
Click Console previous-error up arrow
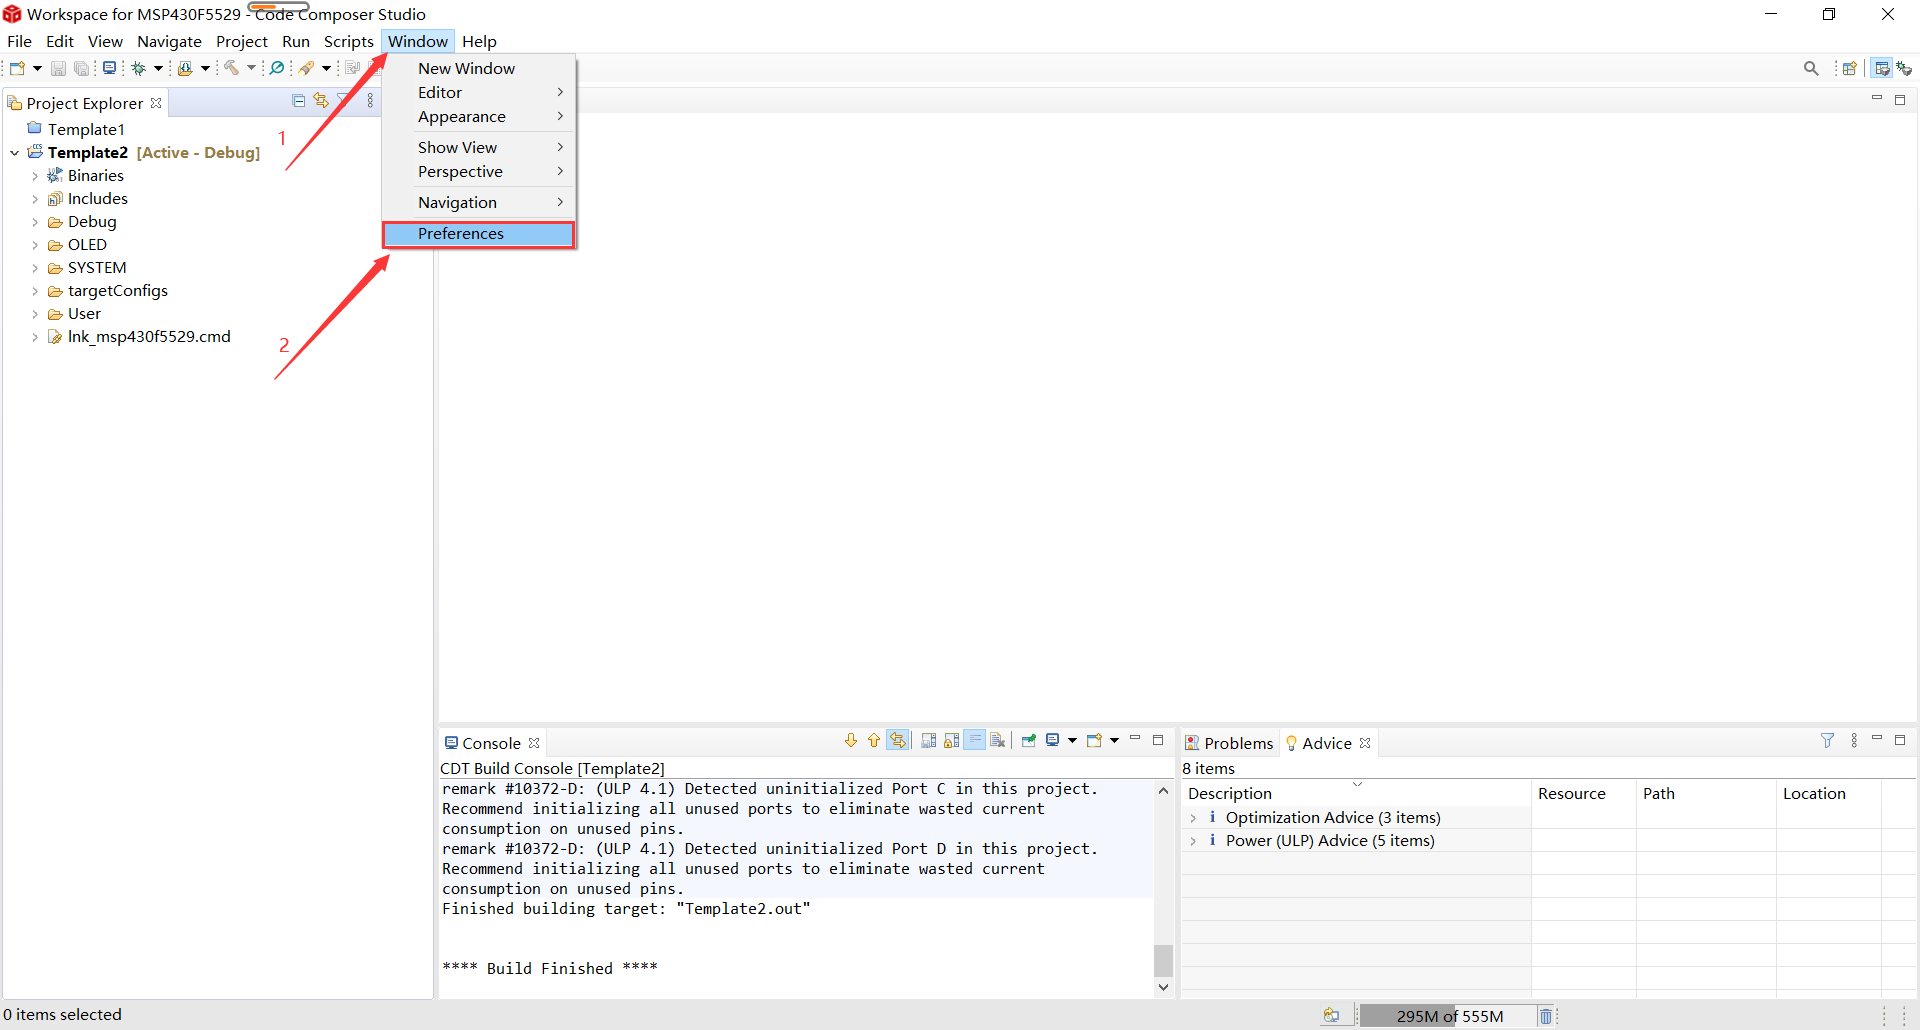click(x=874, y=740)
